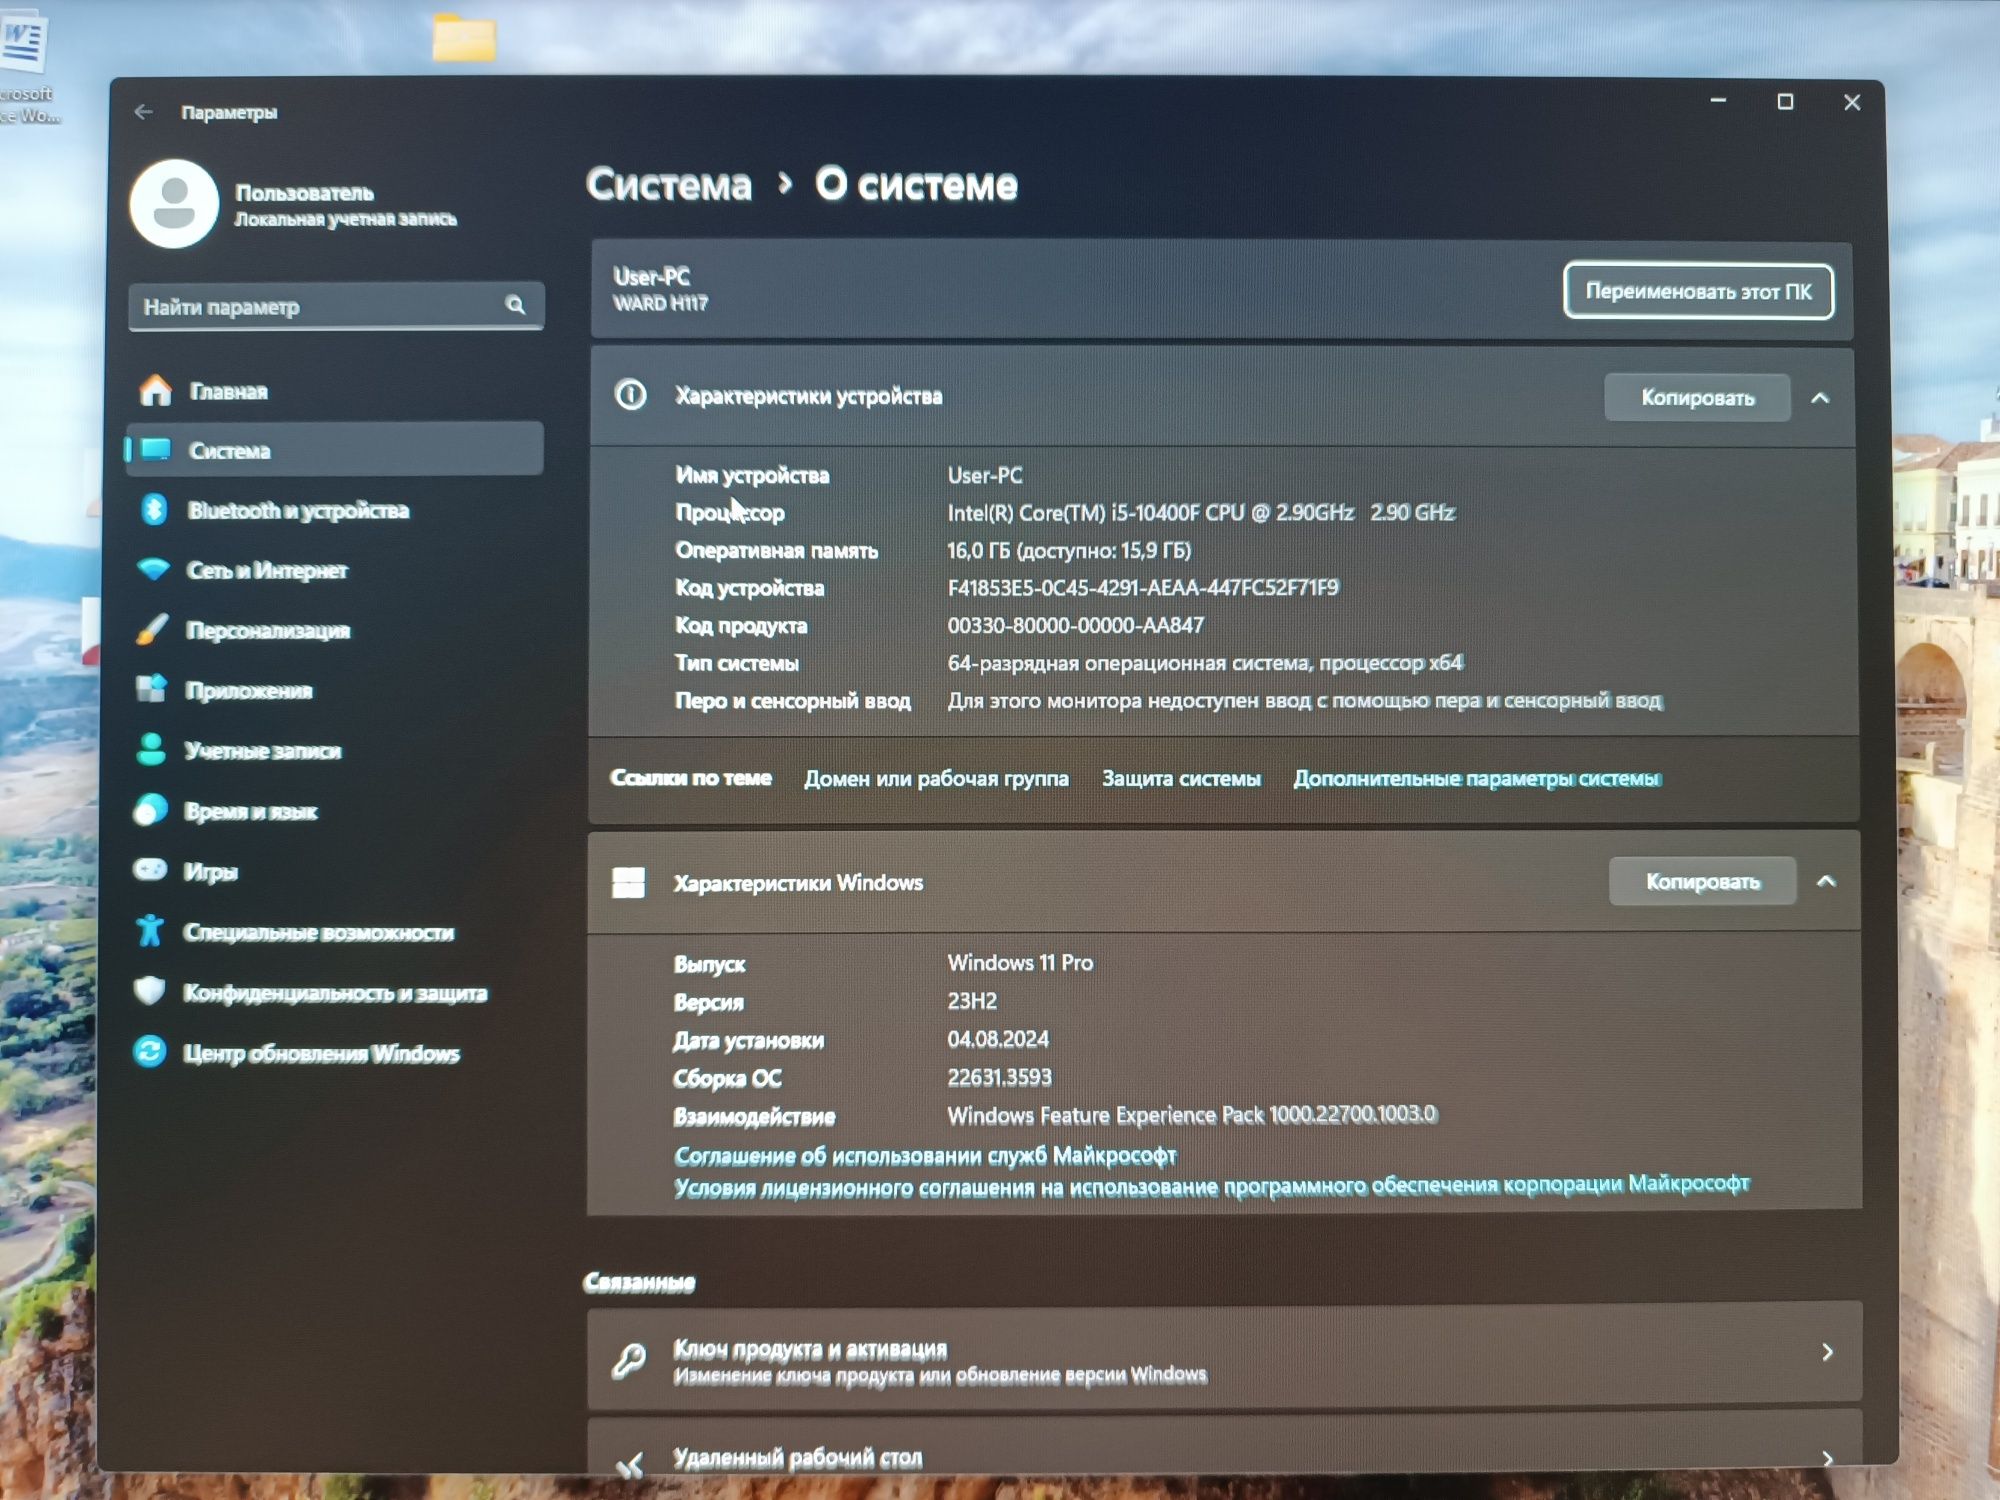Click the device ID F41853E5 value
2000x1500 pixels.
[1143, 587]
